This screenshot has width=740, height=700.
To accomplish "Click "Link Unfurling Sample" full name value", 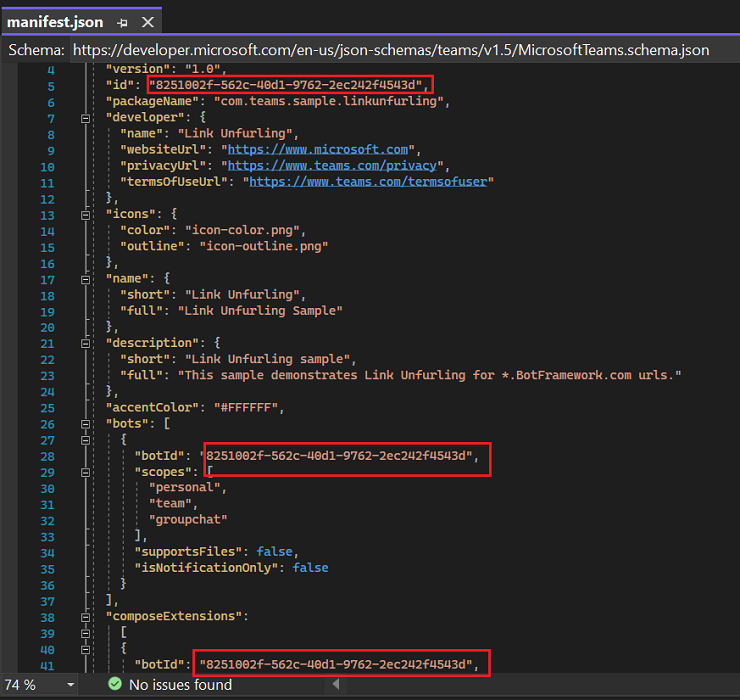I will tap(260, 311).
